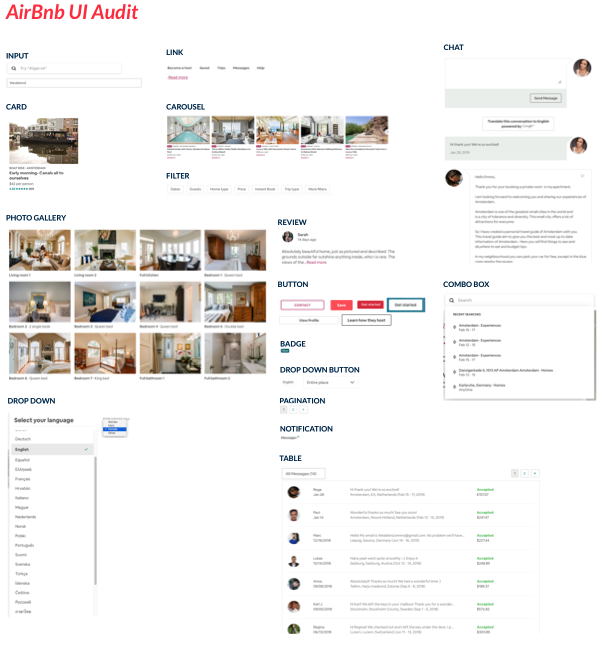This screenshot has width=610, height=651.
Task: Open the 'Trip type' filter
Action: coord(292,189)
